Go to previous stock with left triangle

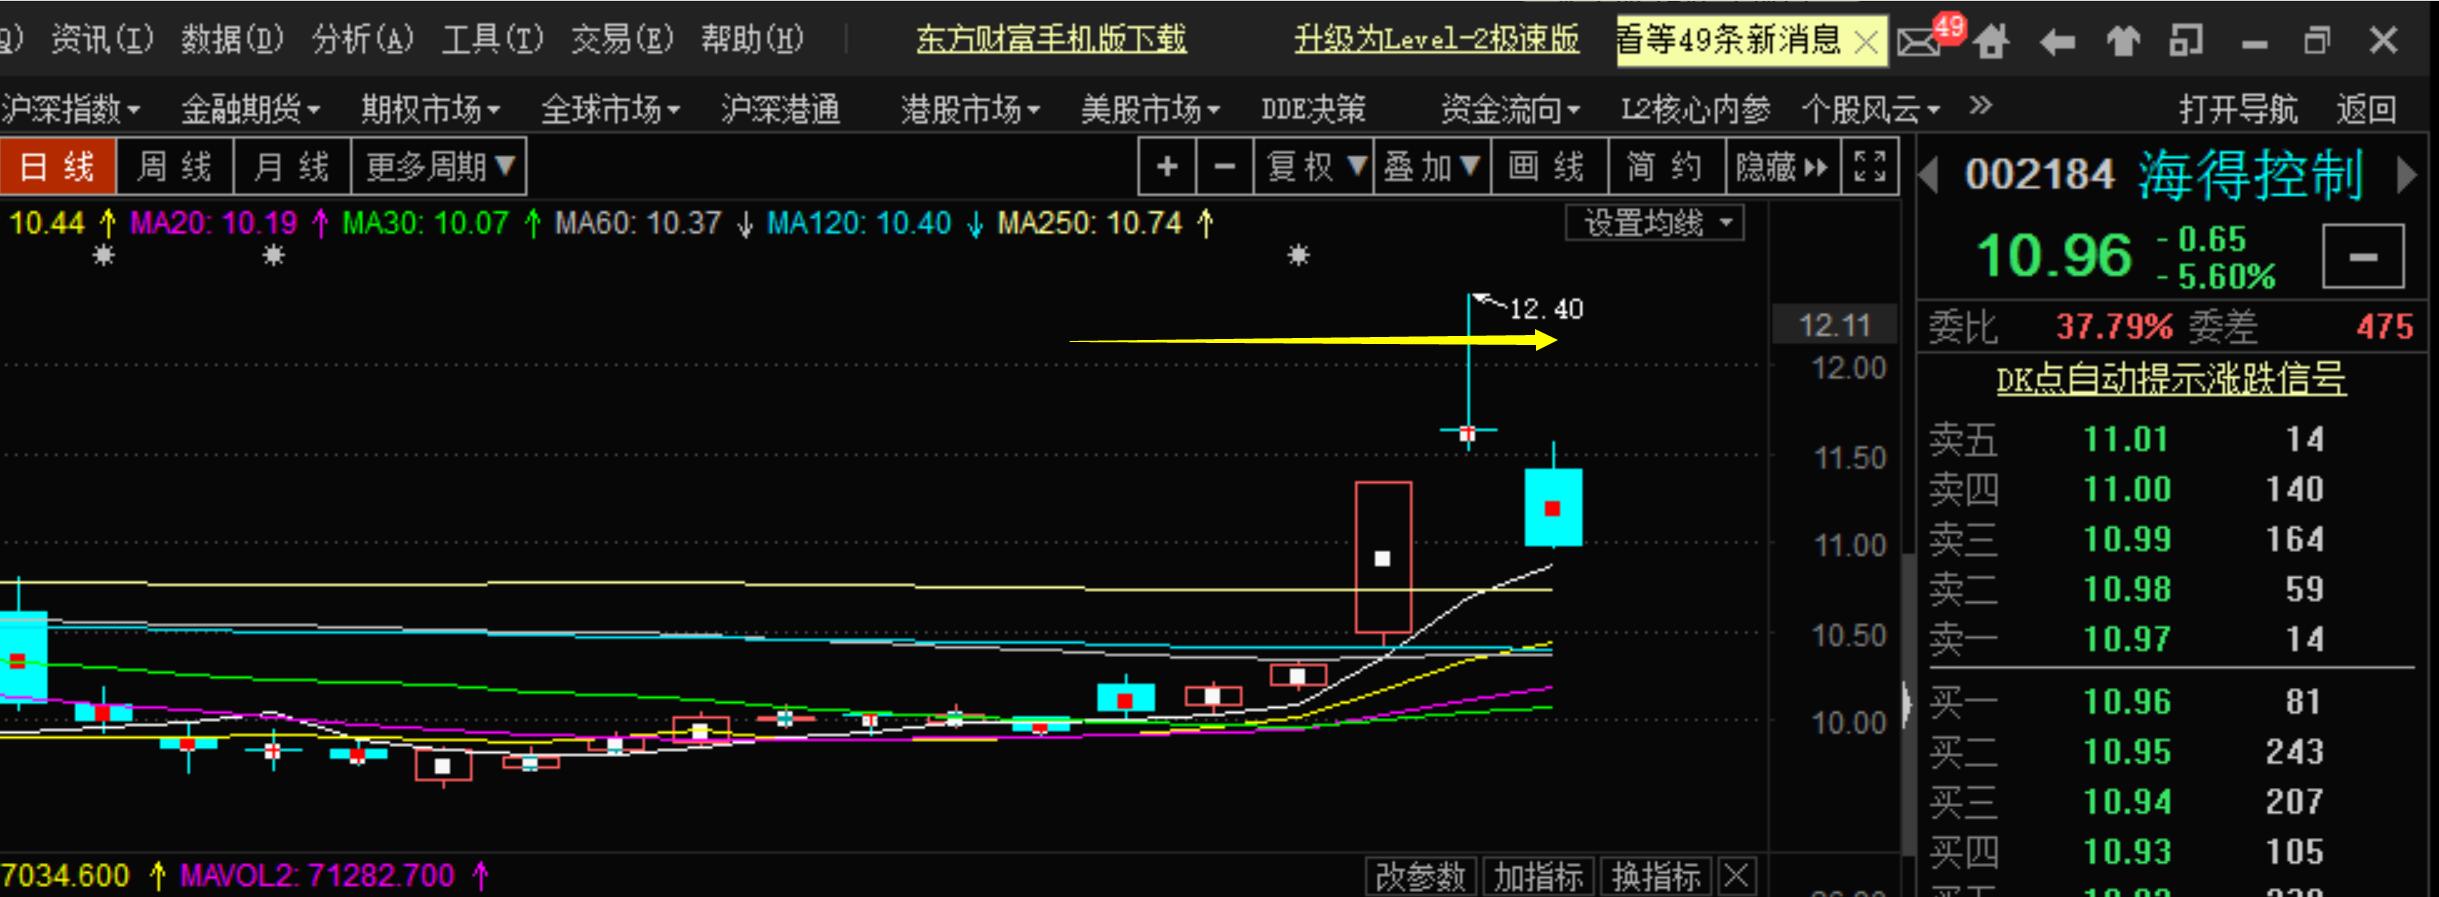pyautogui.click(x=1929, y=176)
